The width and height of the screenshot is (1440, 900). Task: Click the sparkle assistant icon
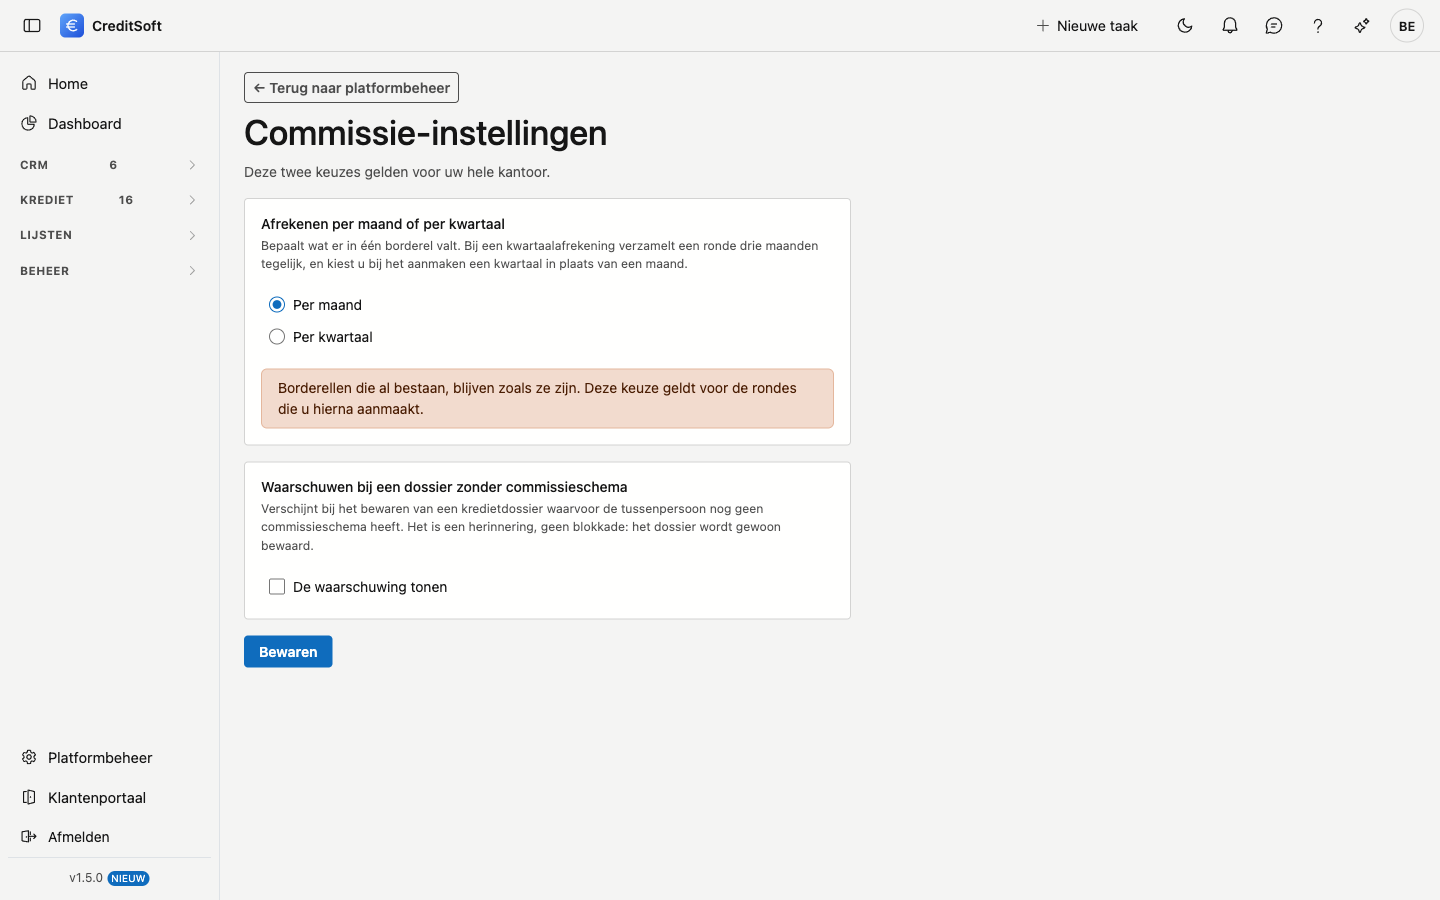[x=1362, y=26]
